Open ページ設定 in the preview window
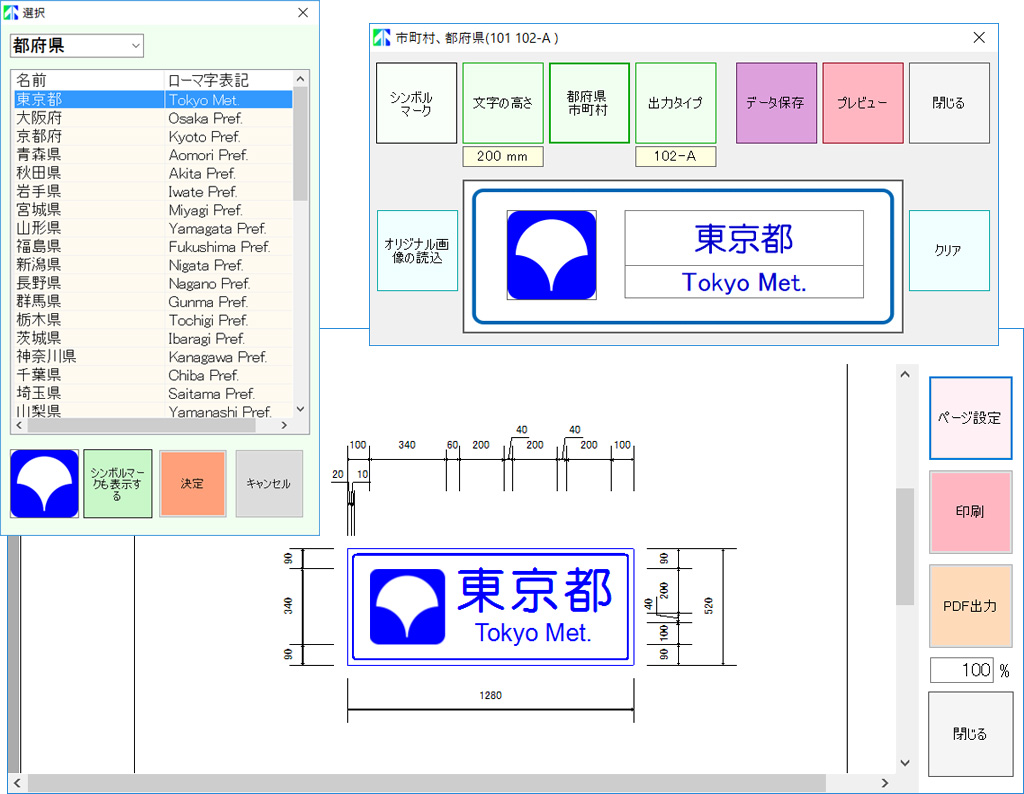 click(x=970, y=418)
